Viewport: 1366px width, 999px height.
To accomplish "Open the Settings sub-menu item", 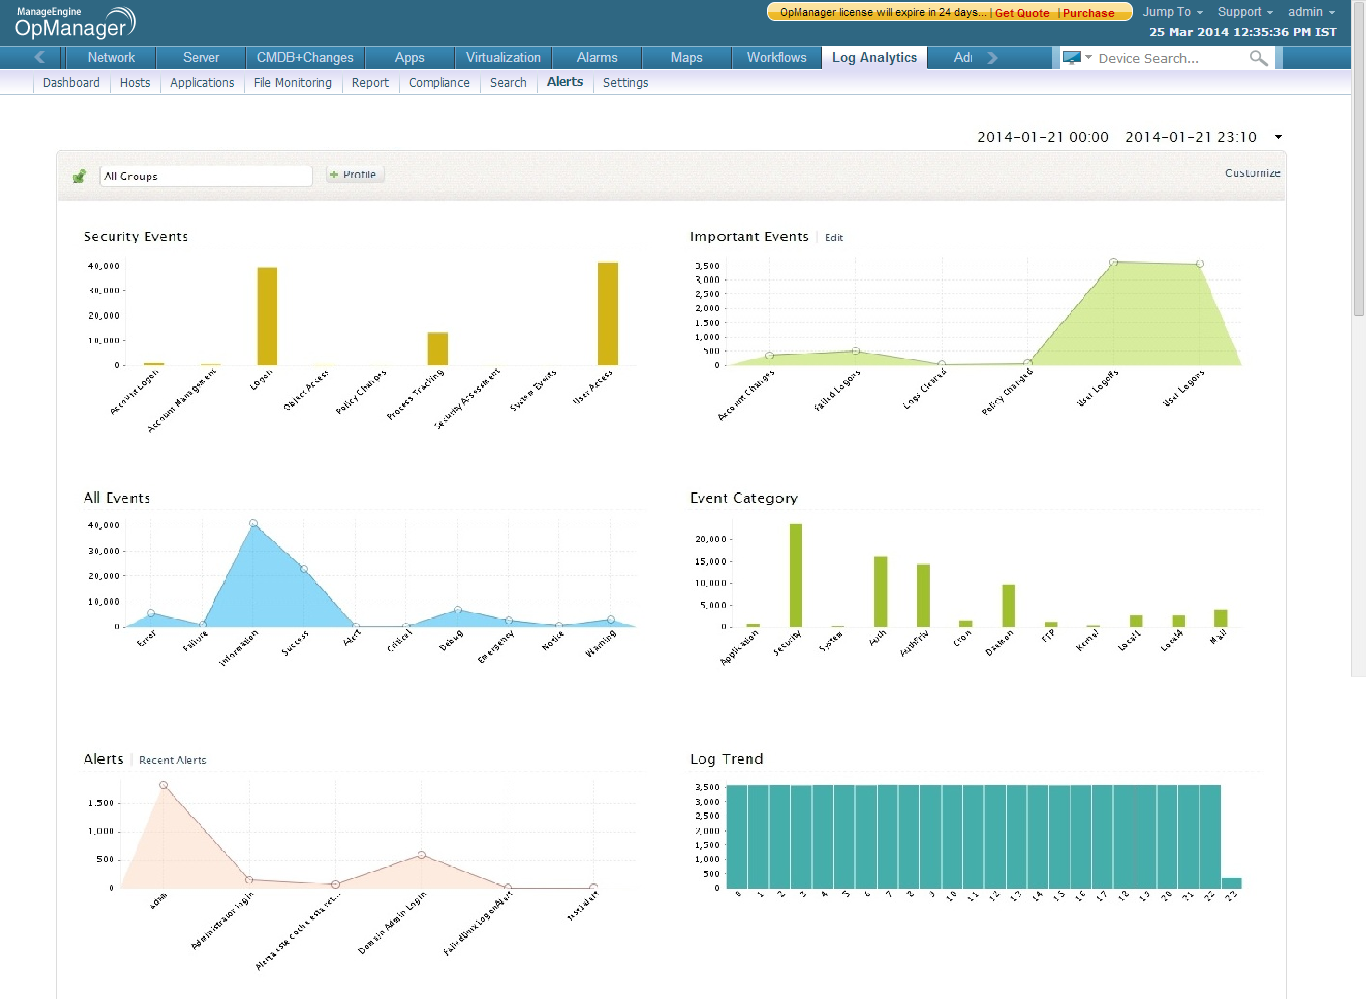I will [x=626, y=83].
